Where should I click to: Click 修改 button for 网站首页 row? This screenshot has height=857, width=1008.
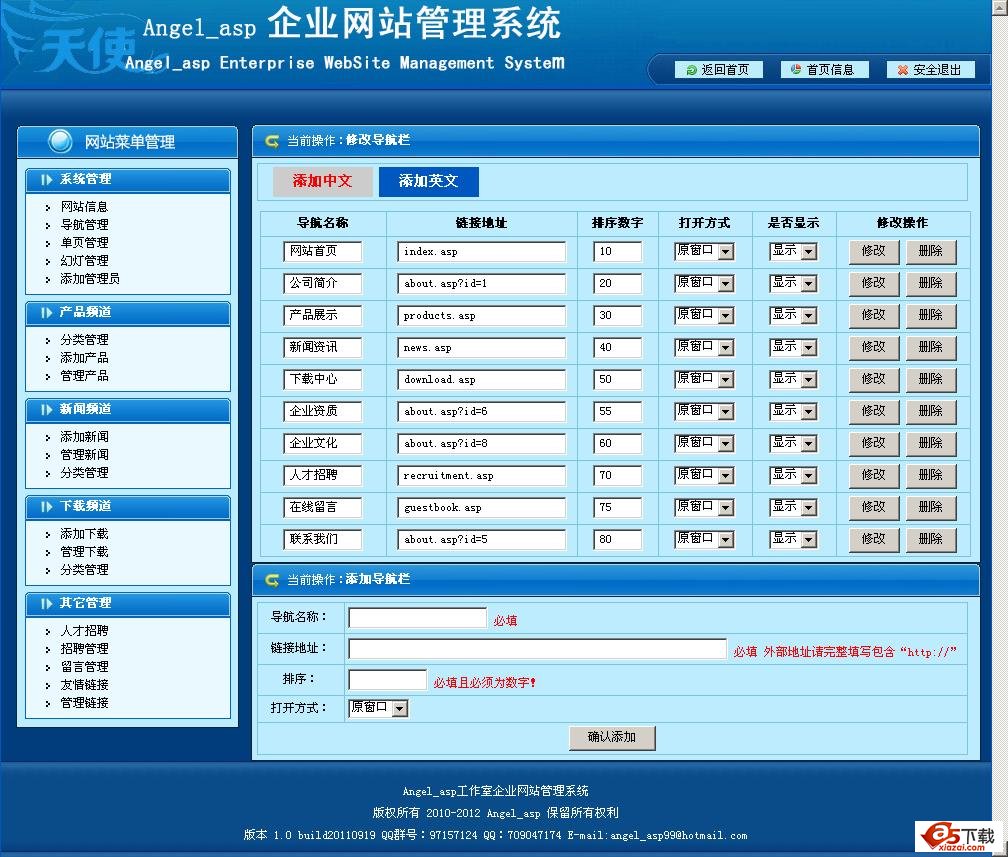[874, 251]
